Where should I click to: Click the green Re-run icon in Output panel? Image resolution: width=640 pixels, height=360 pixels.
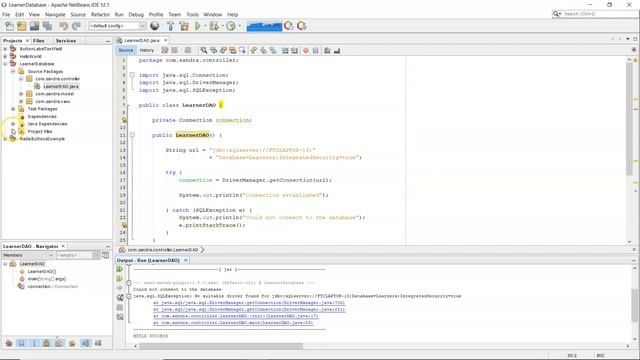pos(120,269)
